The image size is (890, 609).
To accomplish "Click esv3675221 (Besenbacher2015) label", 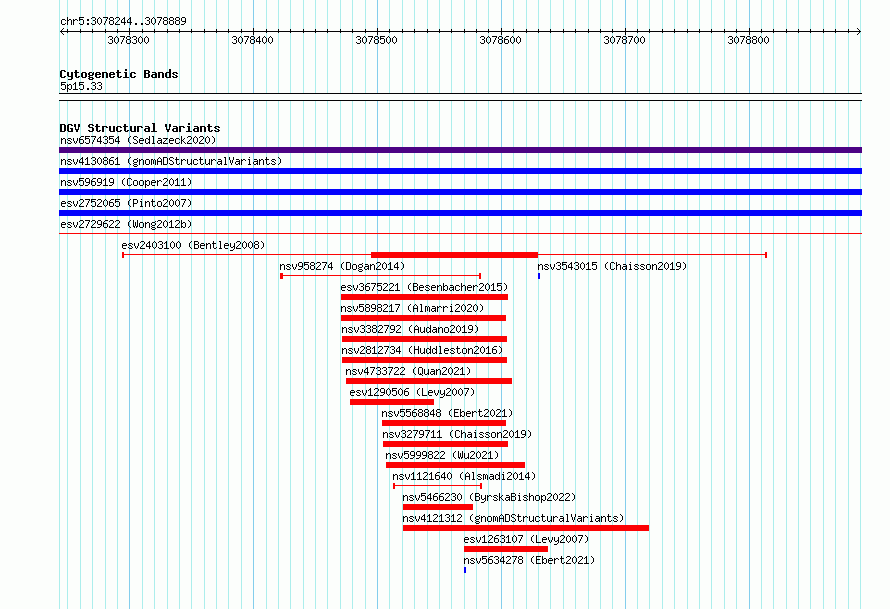I will pyautogui.click(x=424, y=287).
